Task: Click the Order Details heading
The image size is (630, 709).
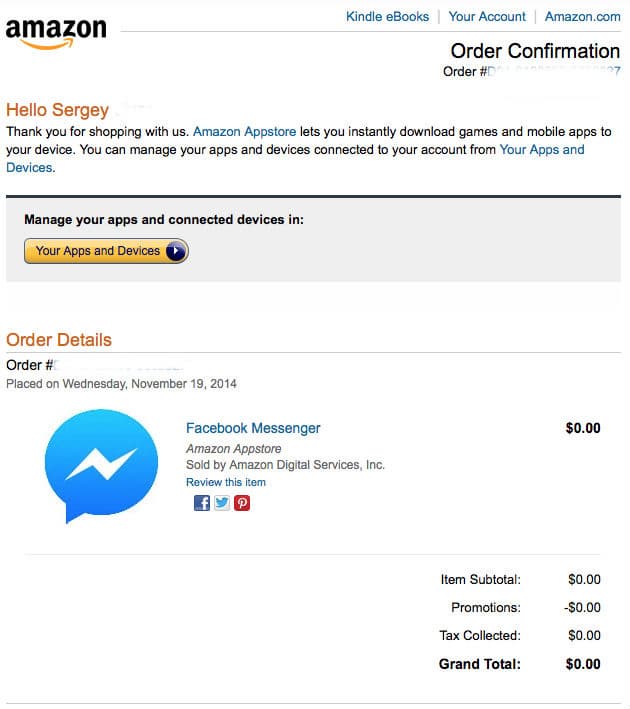Action: [59, 340]
